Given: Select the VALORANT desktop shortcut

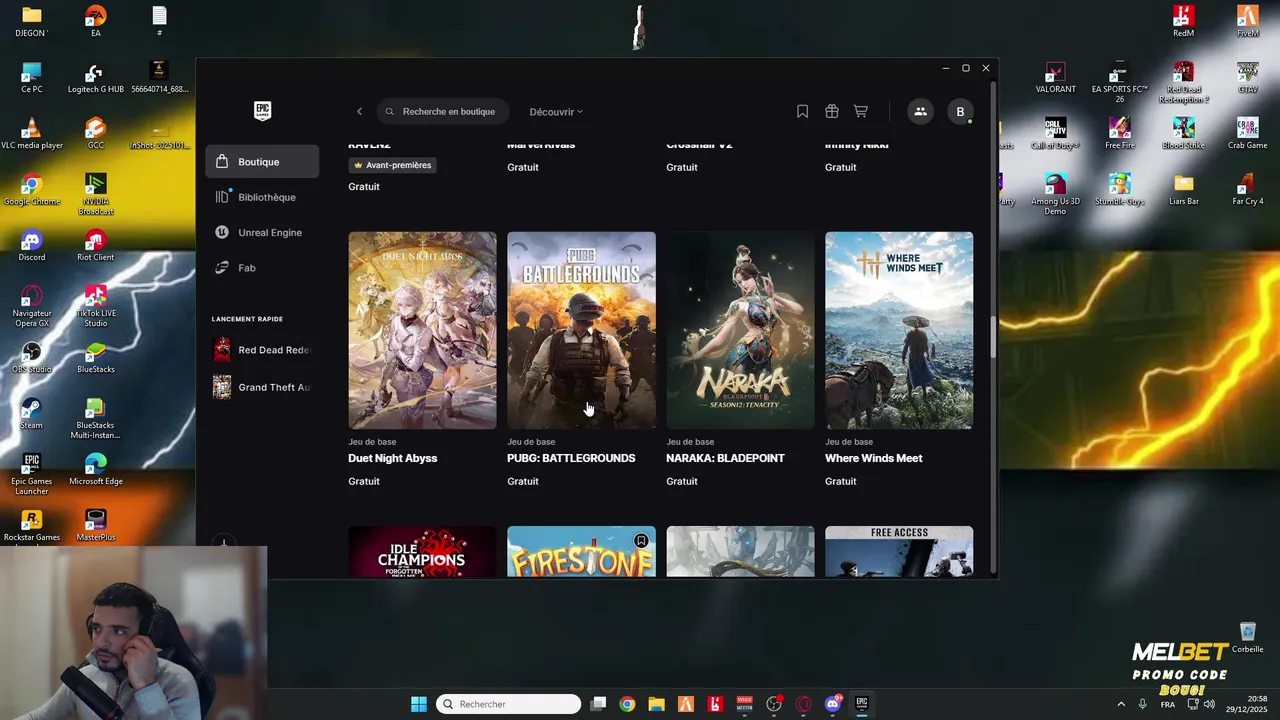Looking at the screenshot, I should [1055, 79].
